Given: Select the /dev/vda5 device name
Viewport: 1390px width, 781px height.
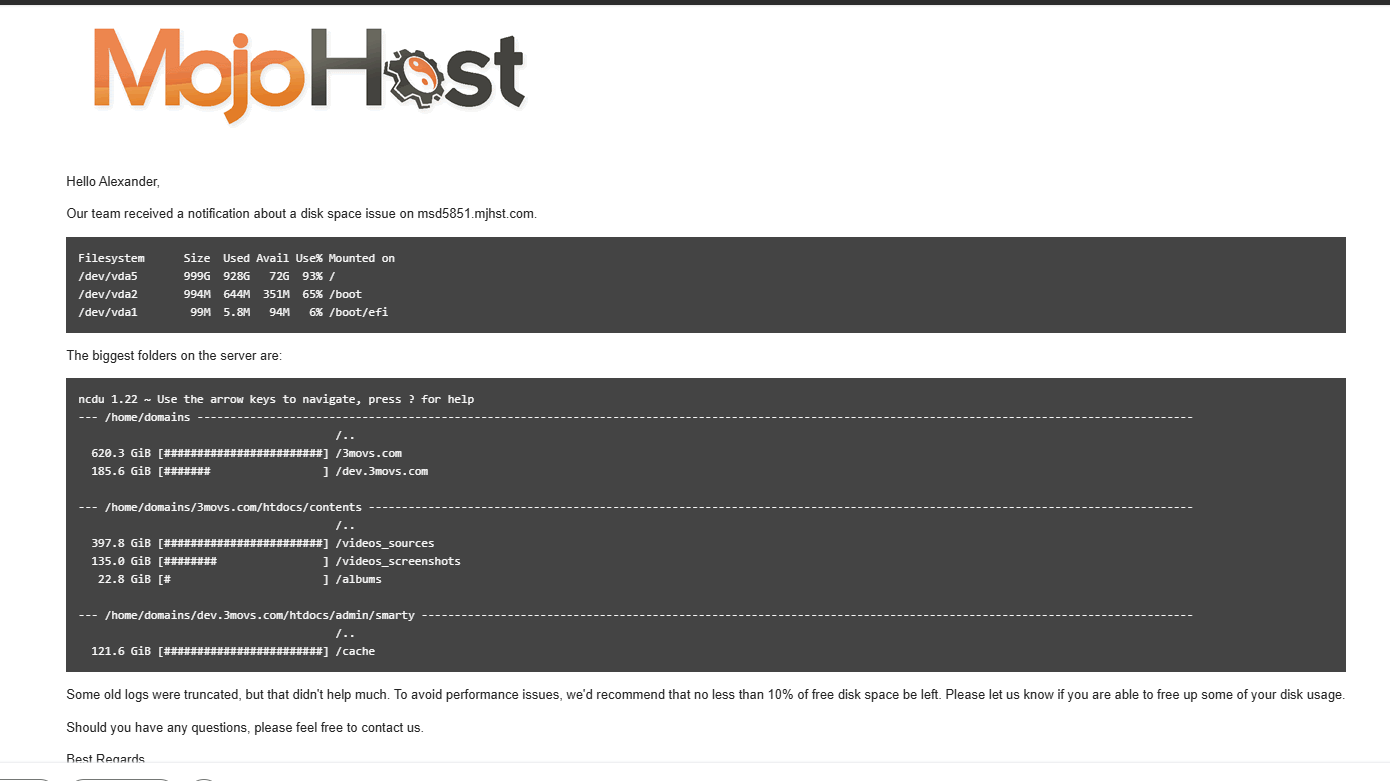Looking at the screenshot, I should [x=108, y=276].
